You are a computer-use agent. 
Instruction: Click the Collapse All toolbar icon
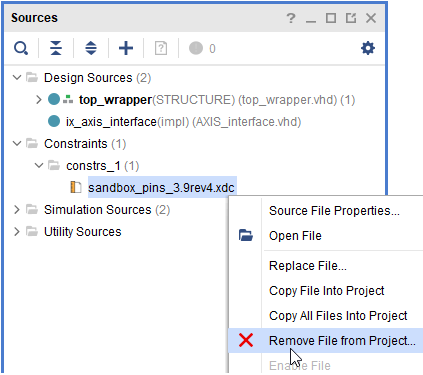56,48
